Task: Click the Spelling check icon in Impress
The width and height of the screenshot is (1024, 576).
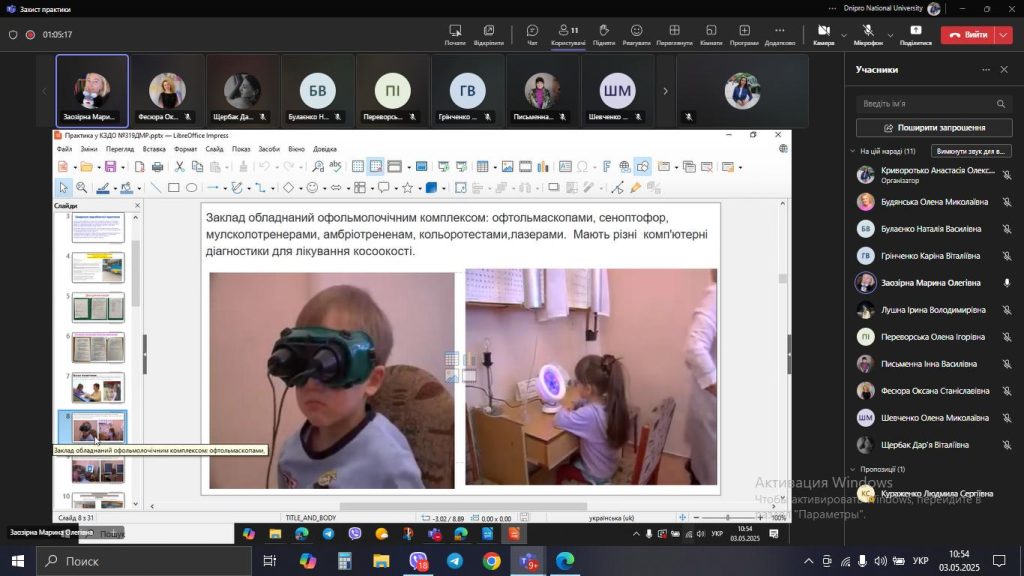Action: coord(336,167)
